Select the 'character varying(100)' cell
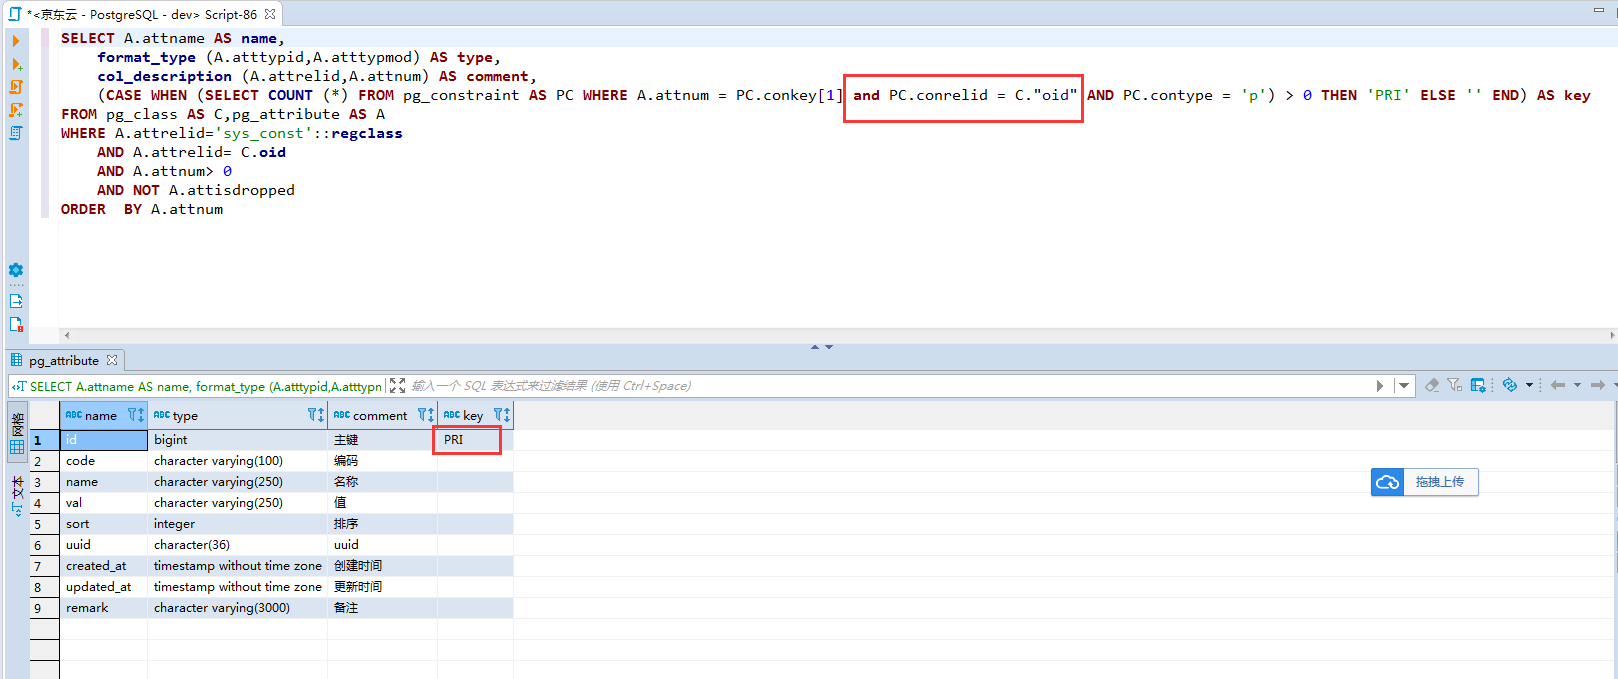Screen dimensions: 1618x679 (x=238, y=461)
